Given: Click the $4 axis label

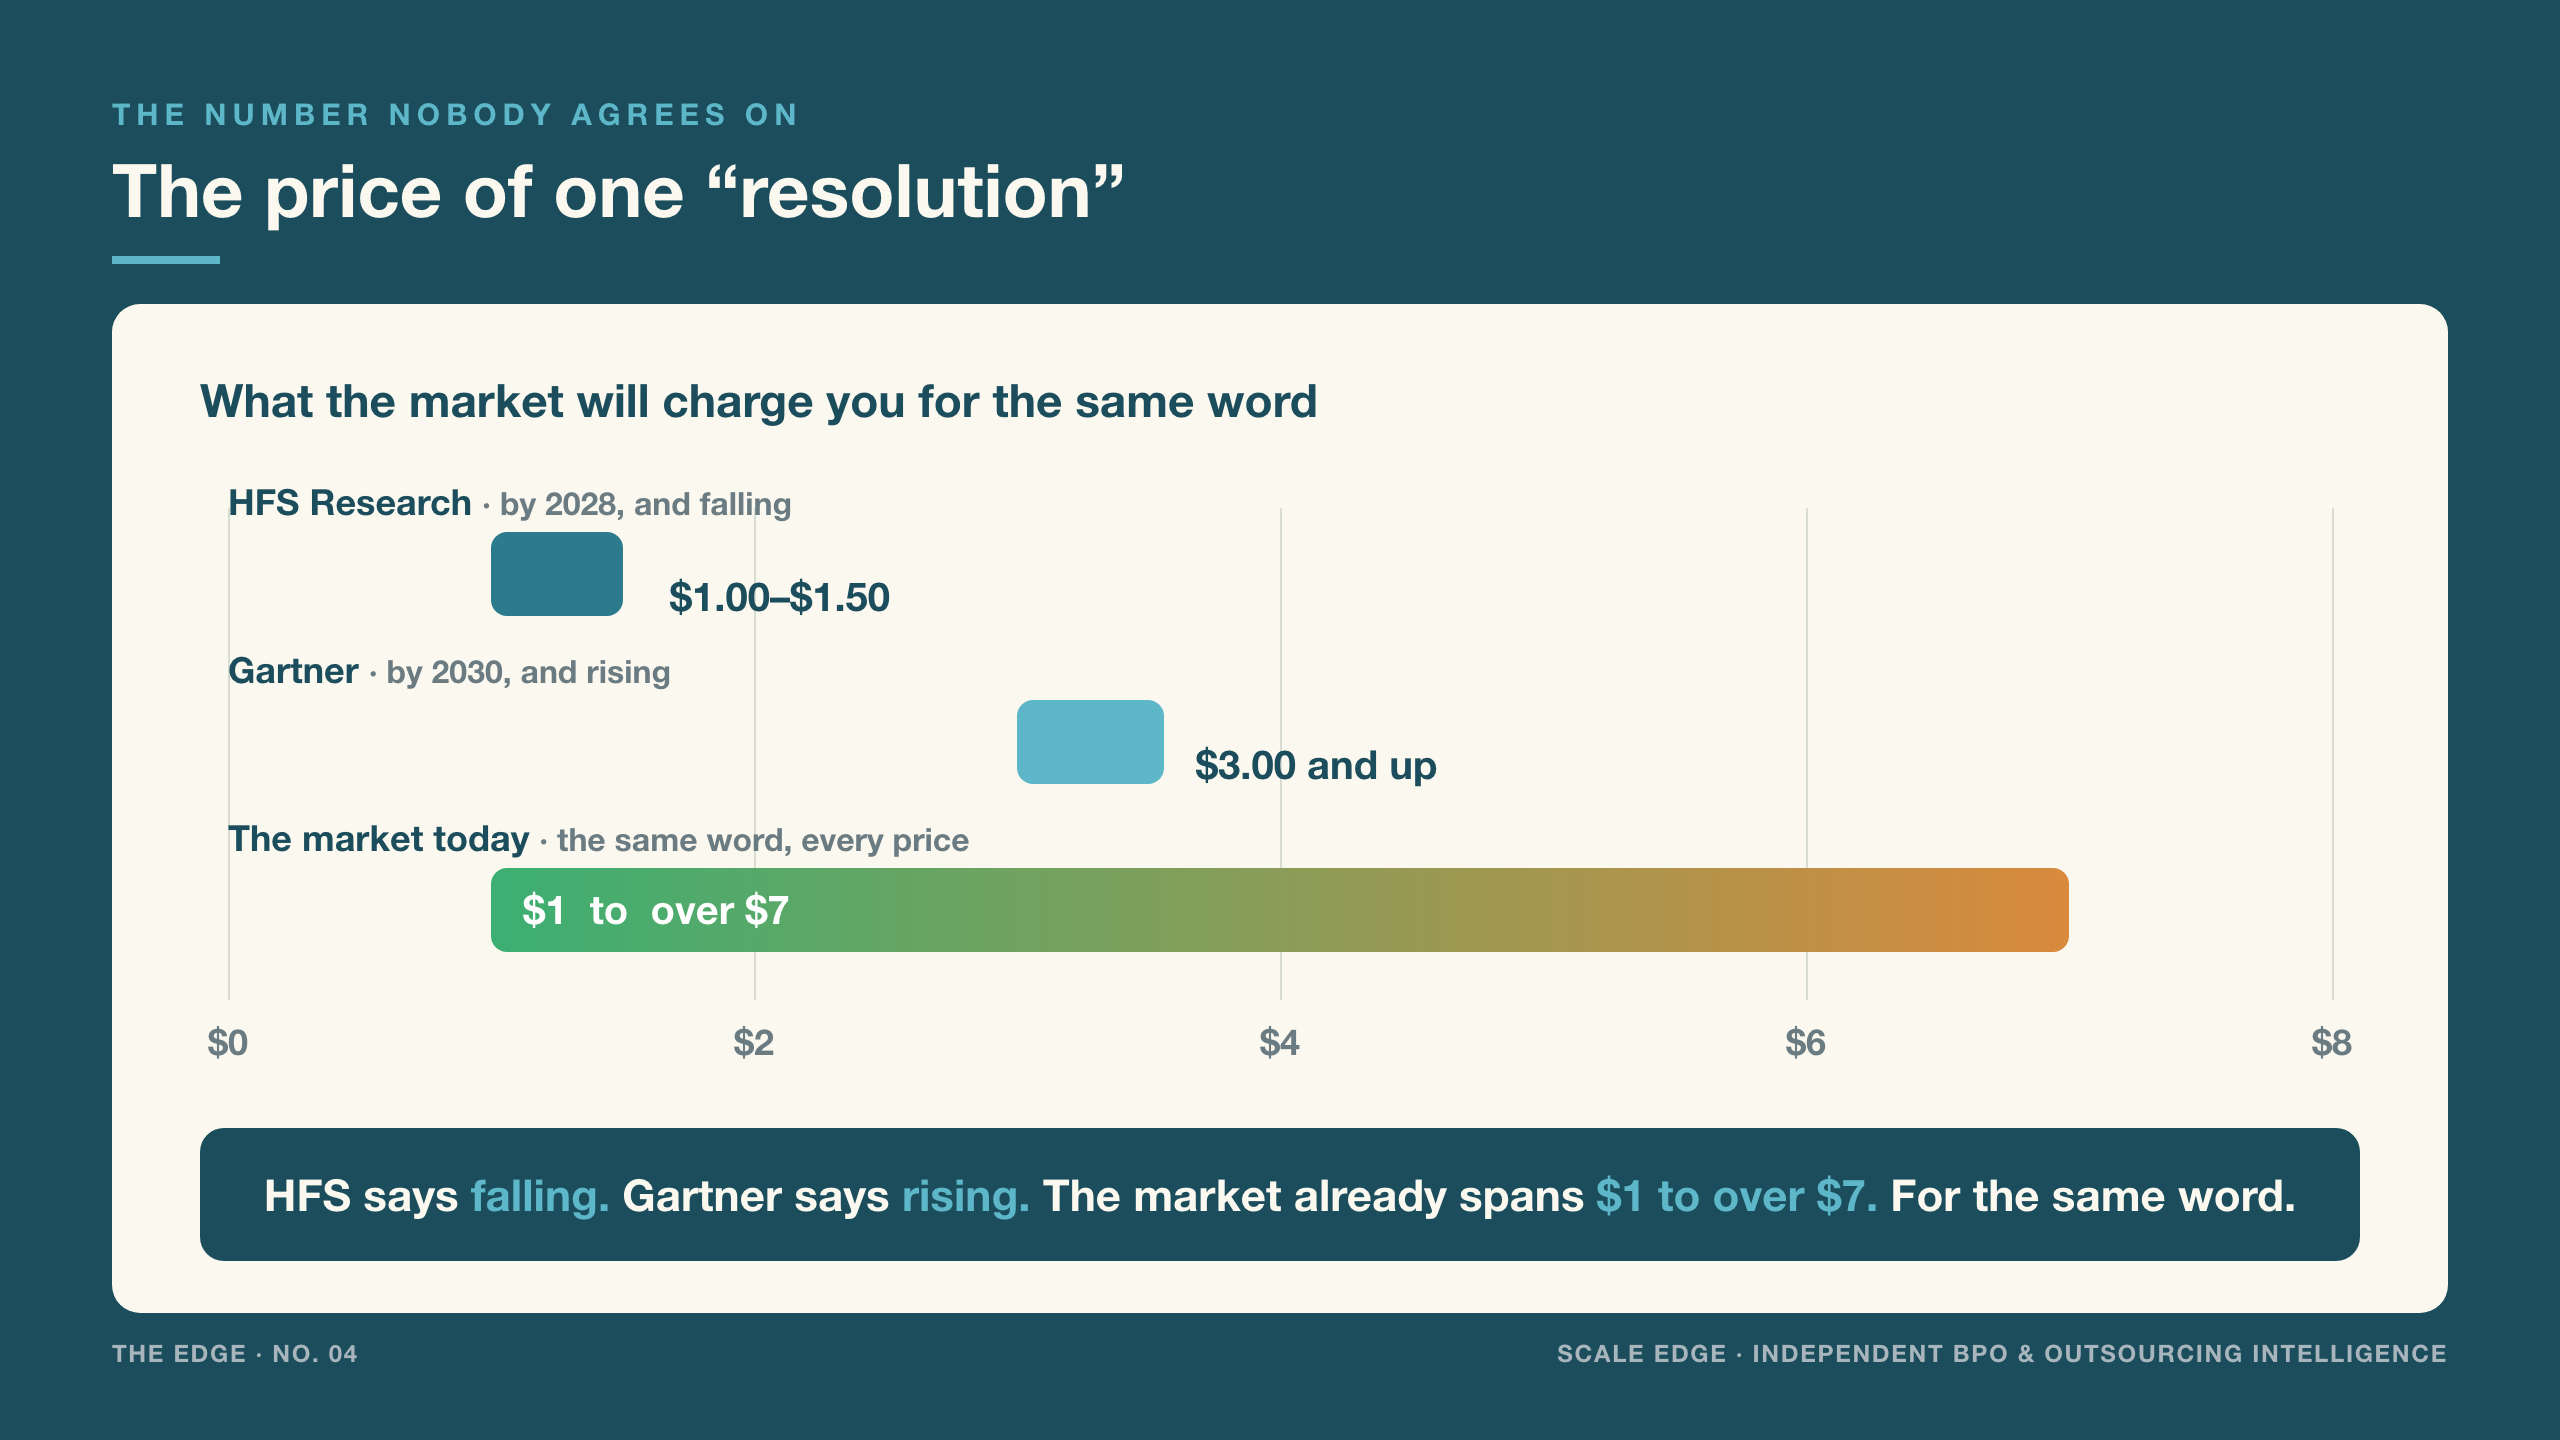Looking at the screenshot, I should tap(1280, 1043).
